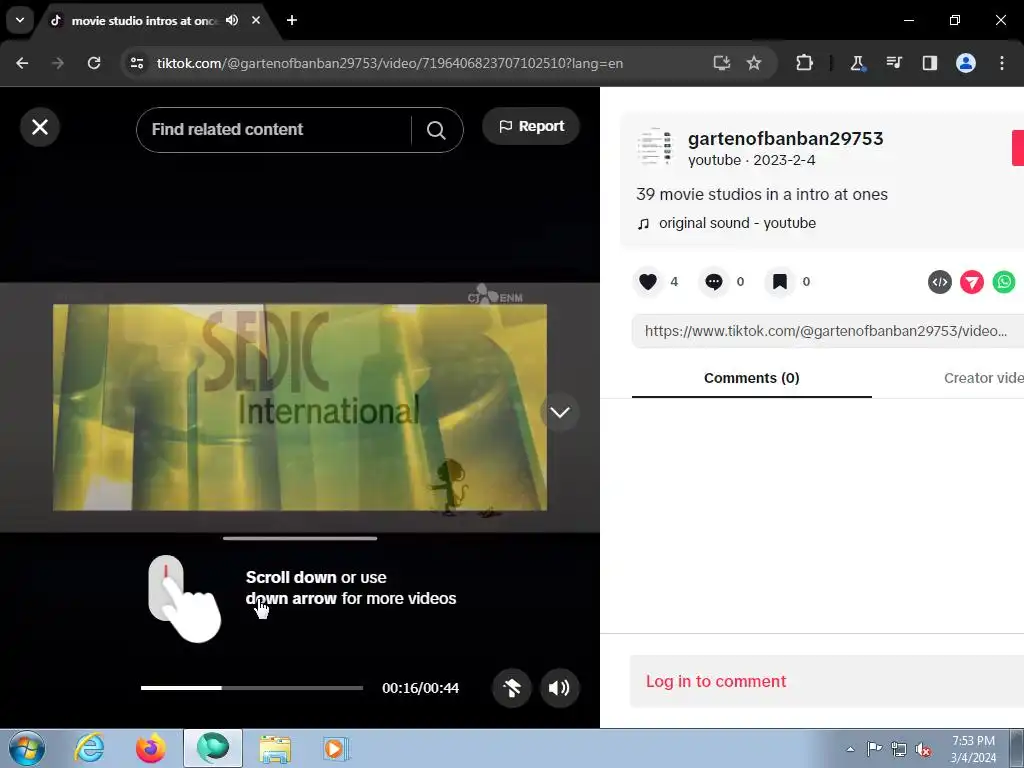Go to next video with down chevron
1024x768 pixels.
pyautogui.click(x=560, y=412)
